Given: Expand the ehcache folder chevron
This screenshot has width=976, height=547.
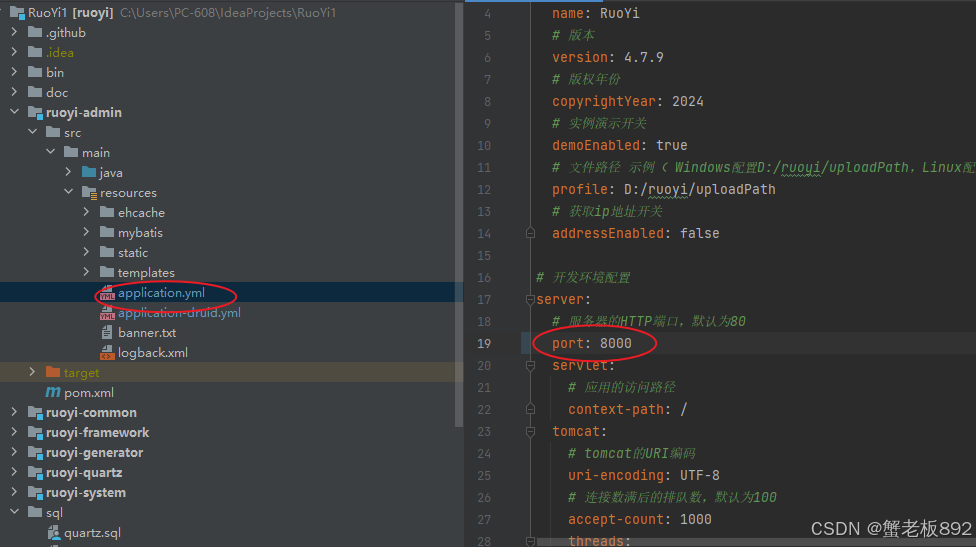Looking at the screenshot, I should click(87, 212).
